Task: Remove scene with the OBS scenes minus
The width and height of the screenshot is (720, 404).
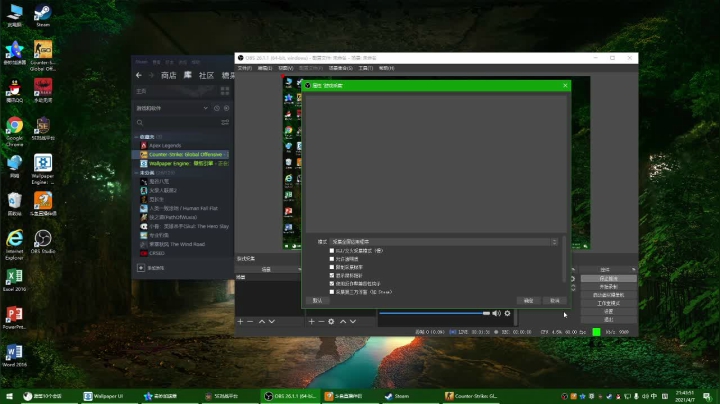Action: click(250, 321)
